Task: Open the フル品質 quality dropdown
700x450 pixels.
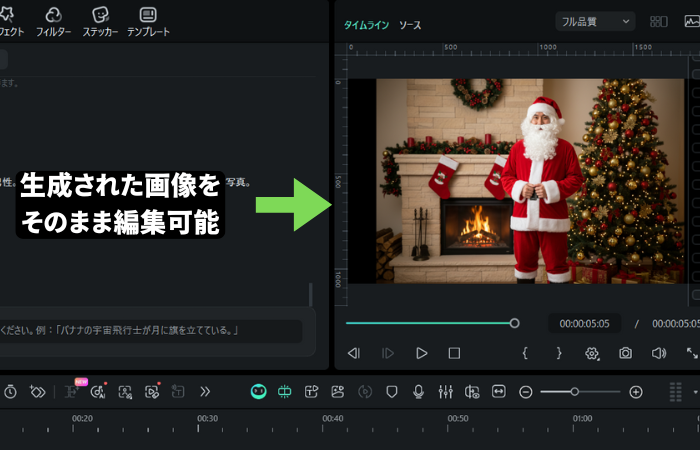Action: 595,21
